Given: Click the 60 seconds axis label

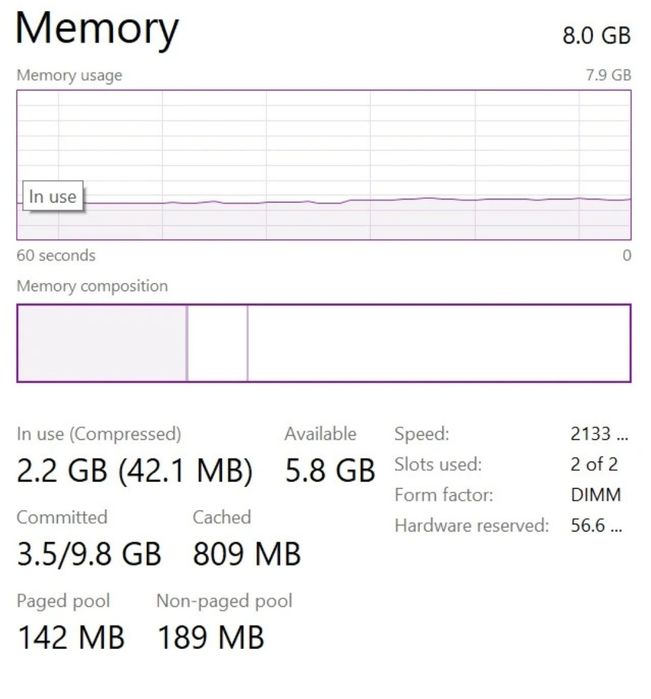Looking at the screenshot, I should click(x=56, y=256).
